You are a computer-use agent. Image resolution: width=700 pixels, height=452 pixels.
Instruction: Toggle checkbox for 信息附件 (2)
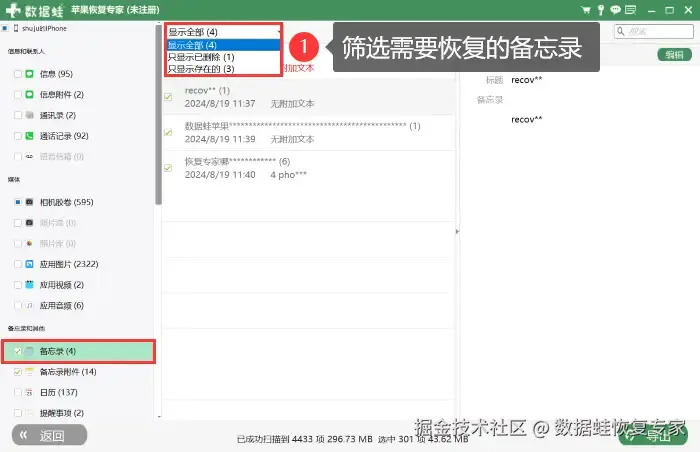click(18, 94)
